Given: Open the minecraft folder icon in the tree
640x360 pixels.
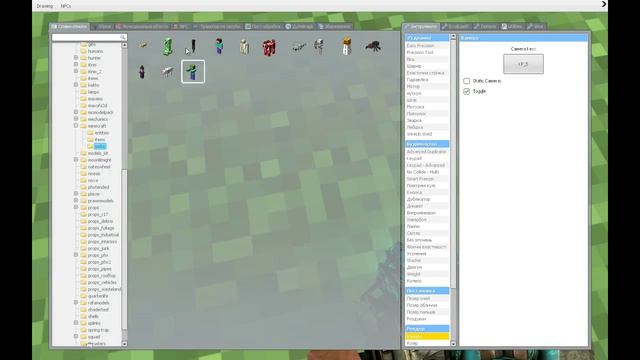Looking at the screenshot, I should [83, 126].
